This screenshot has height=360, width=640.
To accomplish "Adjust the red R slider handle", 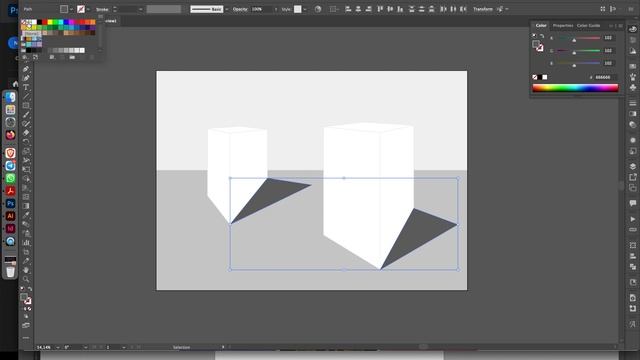I will point(574,40).
